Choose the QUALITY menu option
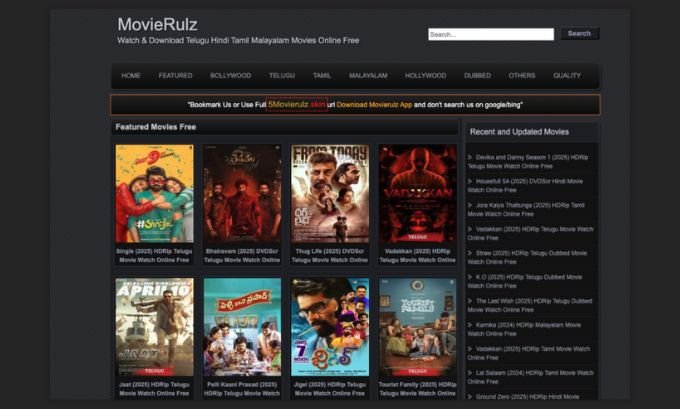Screen dimensions: 680x409 [566, 76]
